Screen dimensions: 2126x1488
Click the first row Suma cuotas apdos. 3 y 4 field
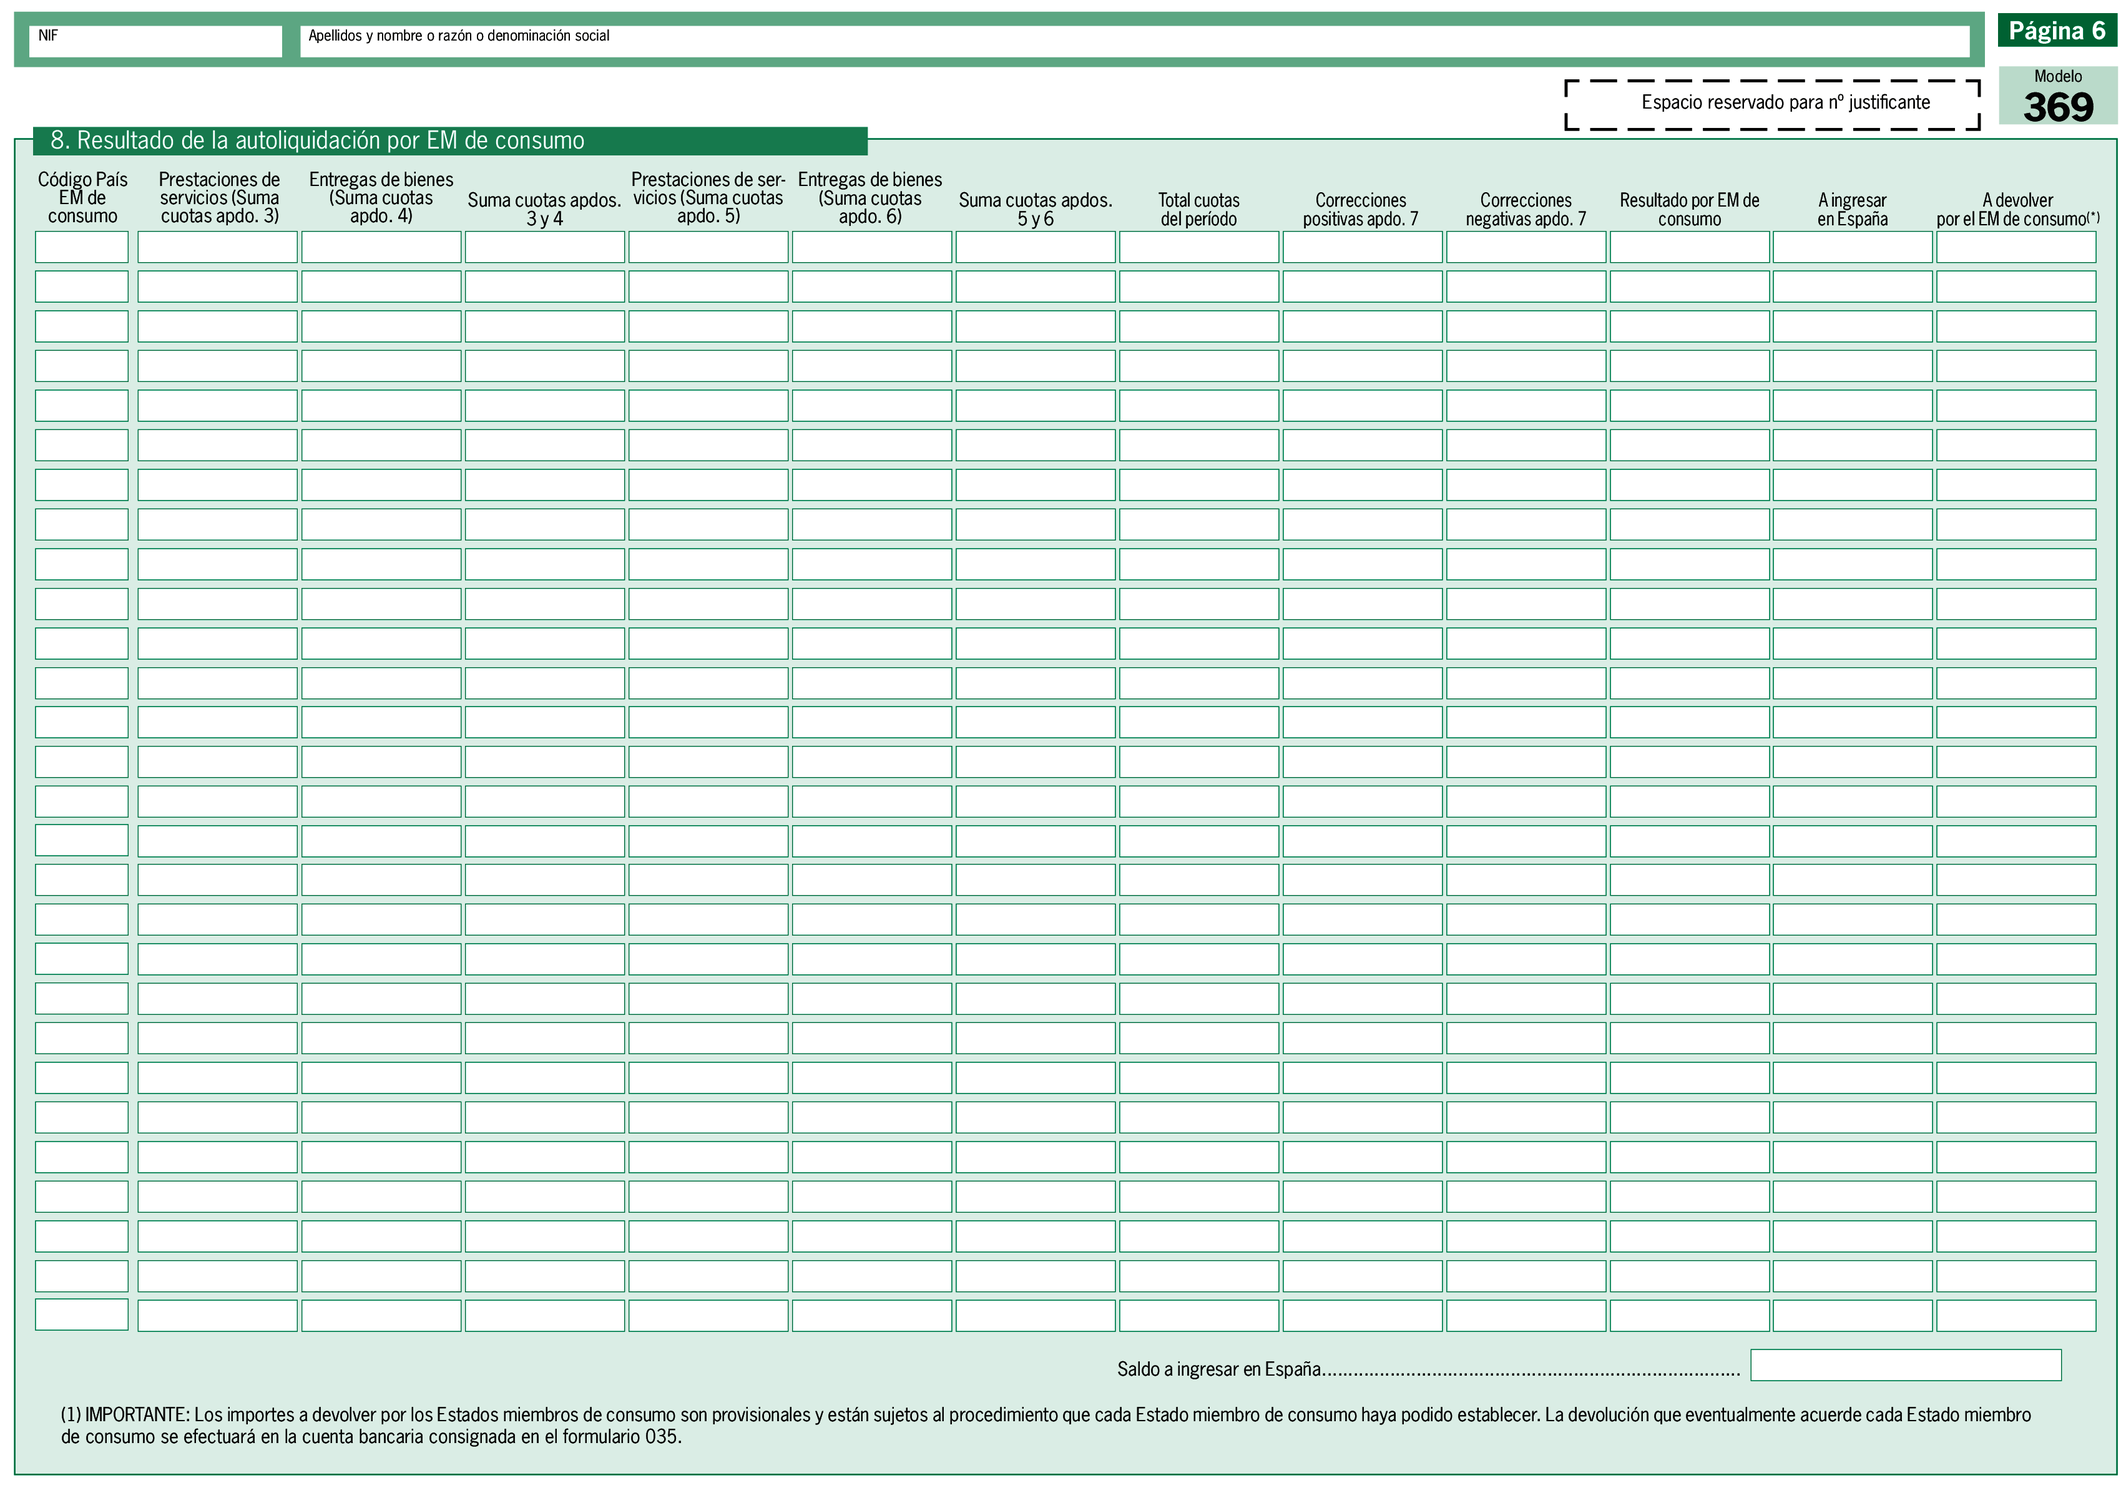545,247
